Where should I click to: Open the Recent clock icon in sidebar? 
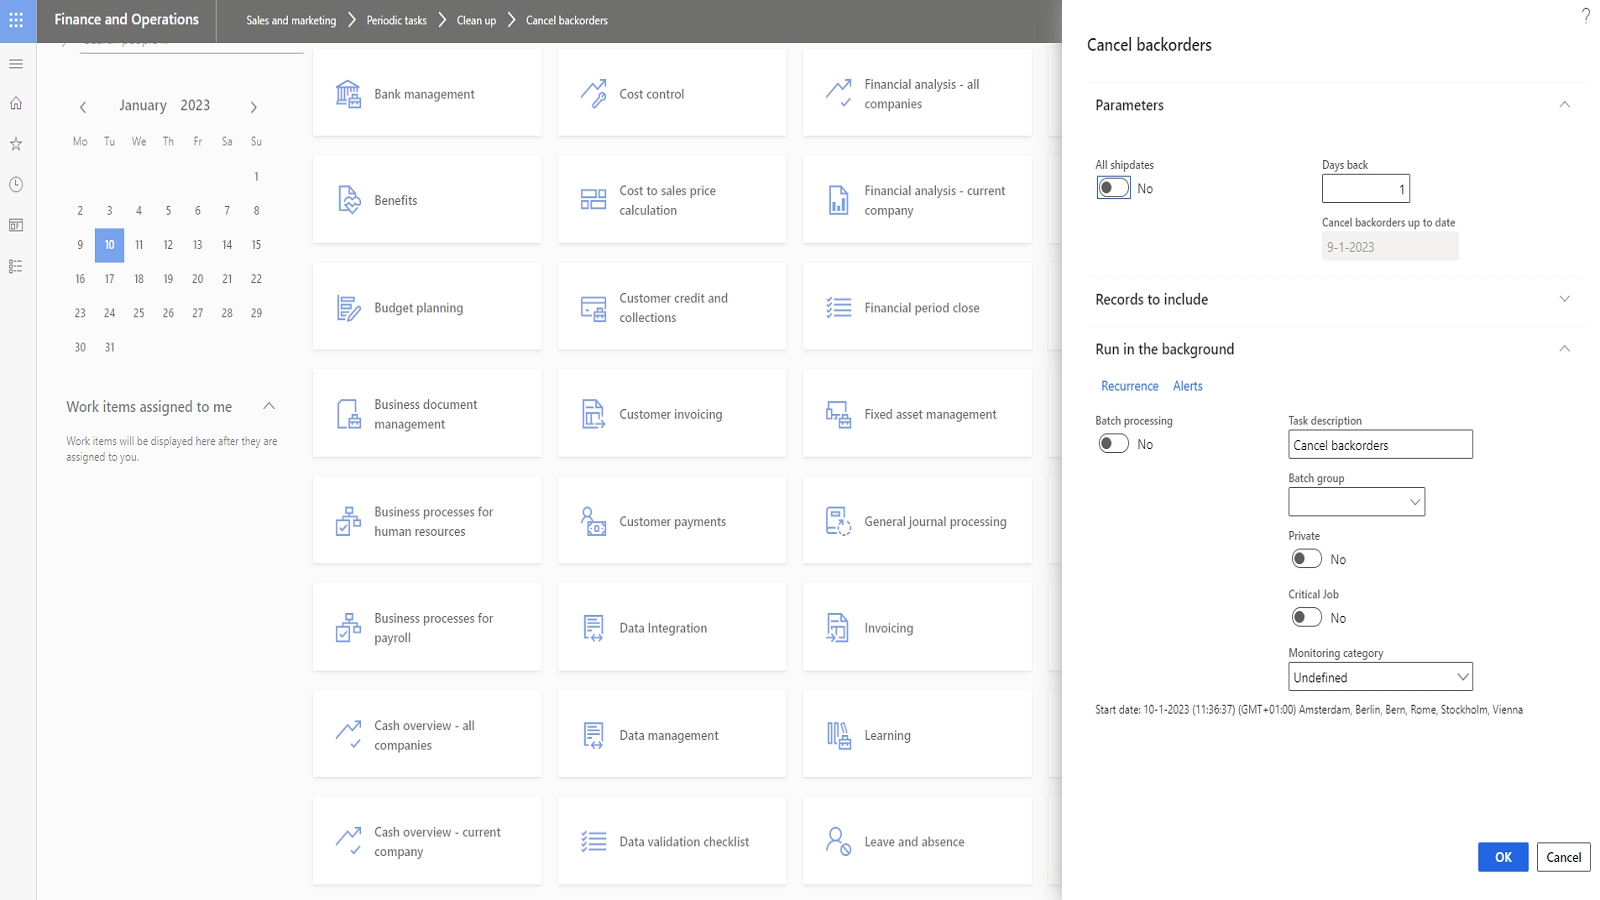coord(16,185)
